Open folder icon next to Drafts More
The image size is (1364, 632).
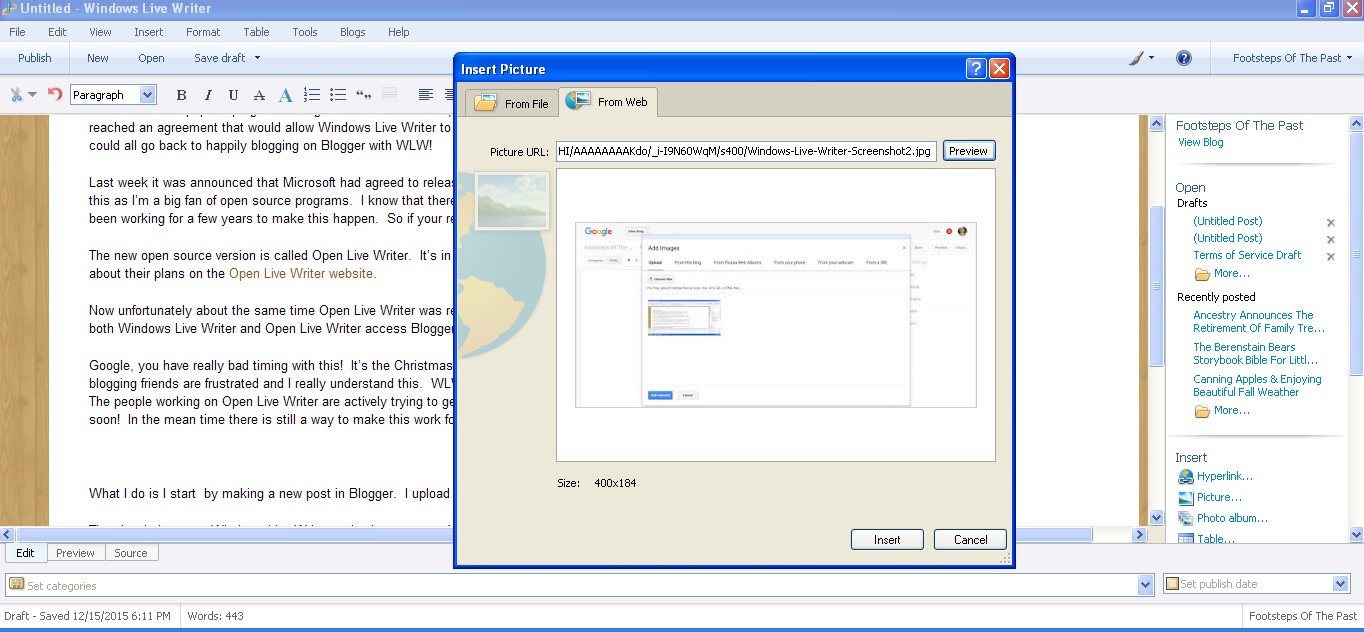point(1203,273)
